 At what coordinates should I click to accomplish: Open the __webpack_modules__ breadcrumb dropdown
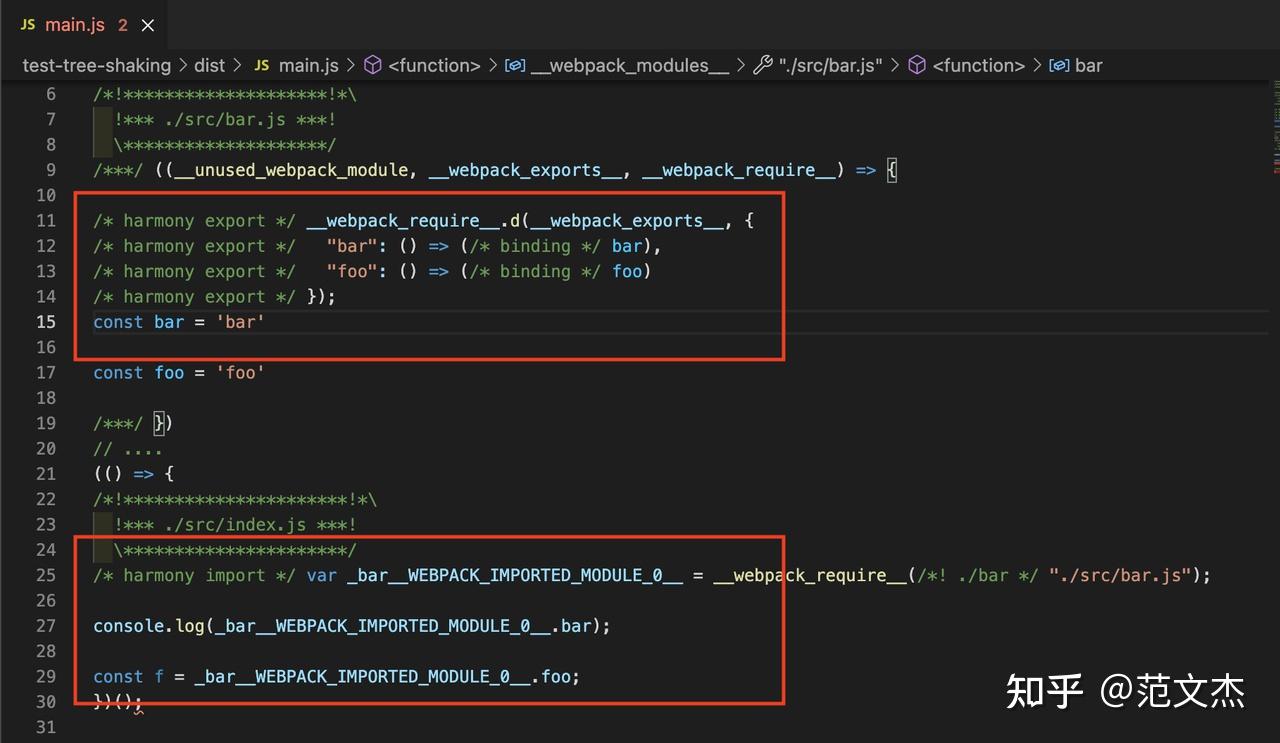(631, 65)
